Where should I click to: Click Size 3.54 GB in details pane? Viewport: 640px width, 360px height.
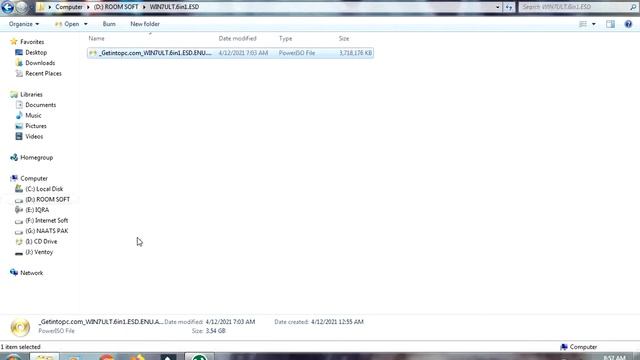pos(215,331)
